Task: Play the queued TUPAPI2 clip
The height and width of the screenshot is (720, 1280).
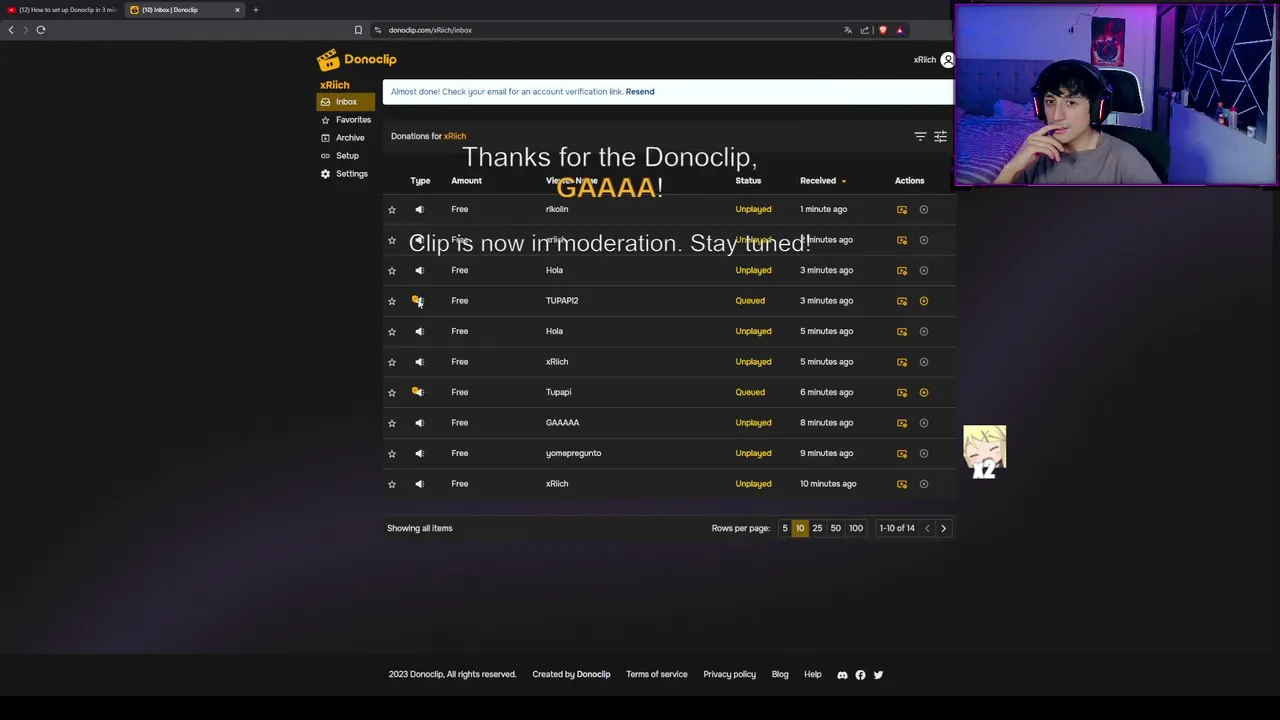Action: pos(924,301)
